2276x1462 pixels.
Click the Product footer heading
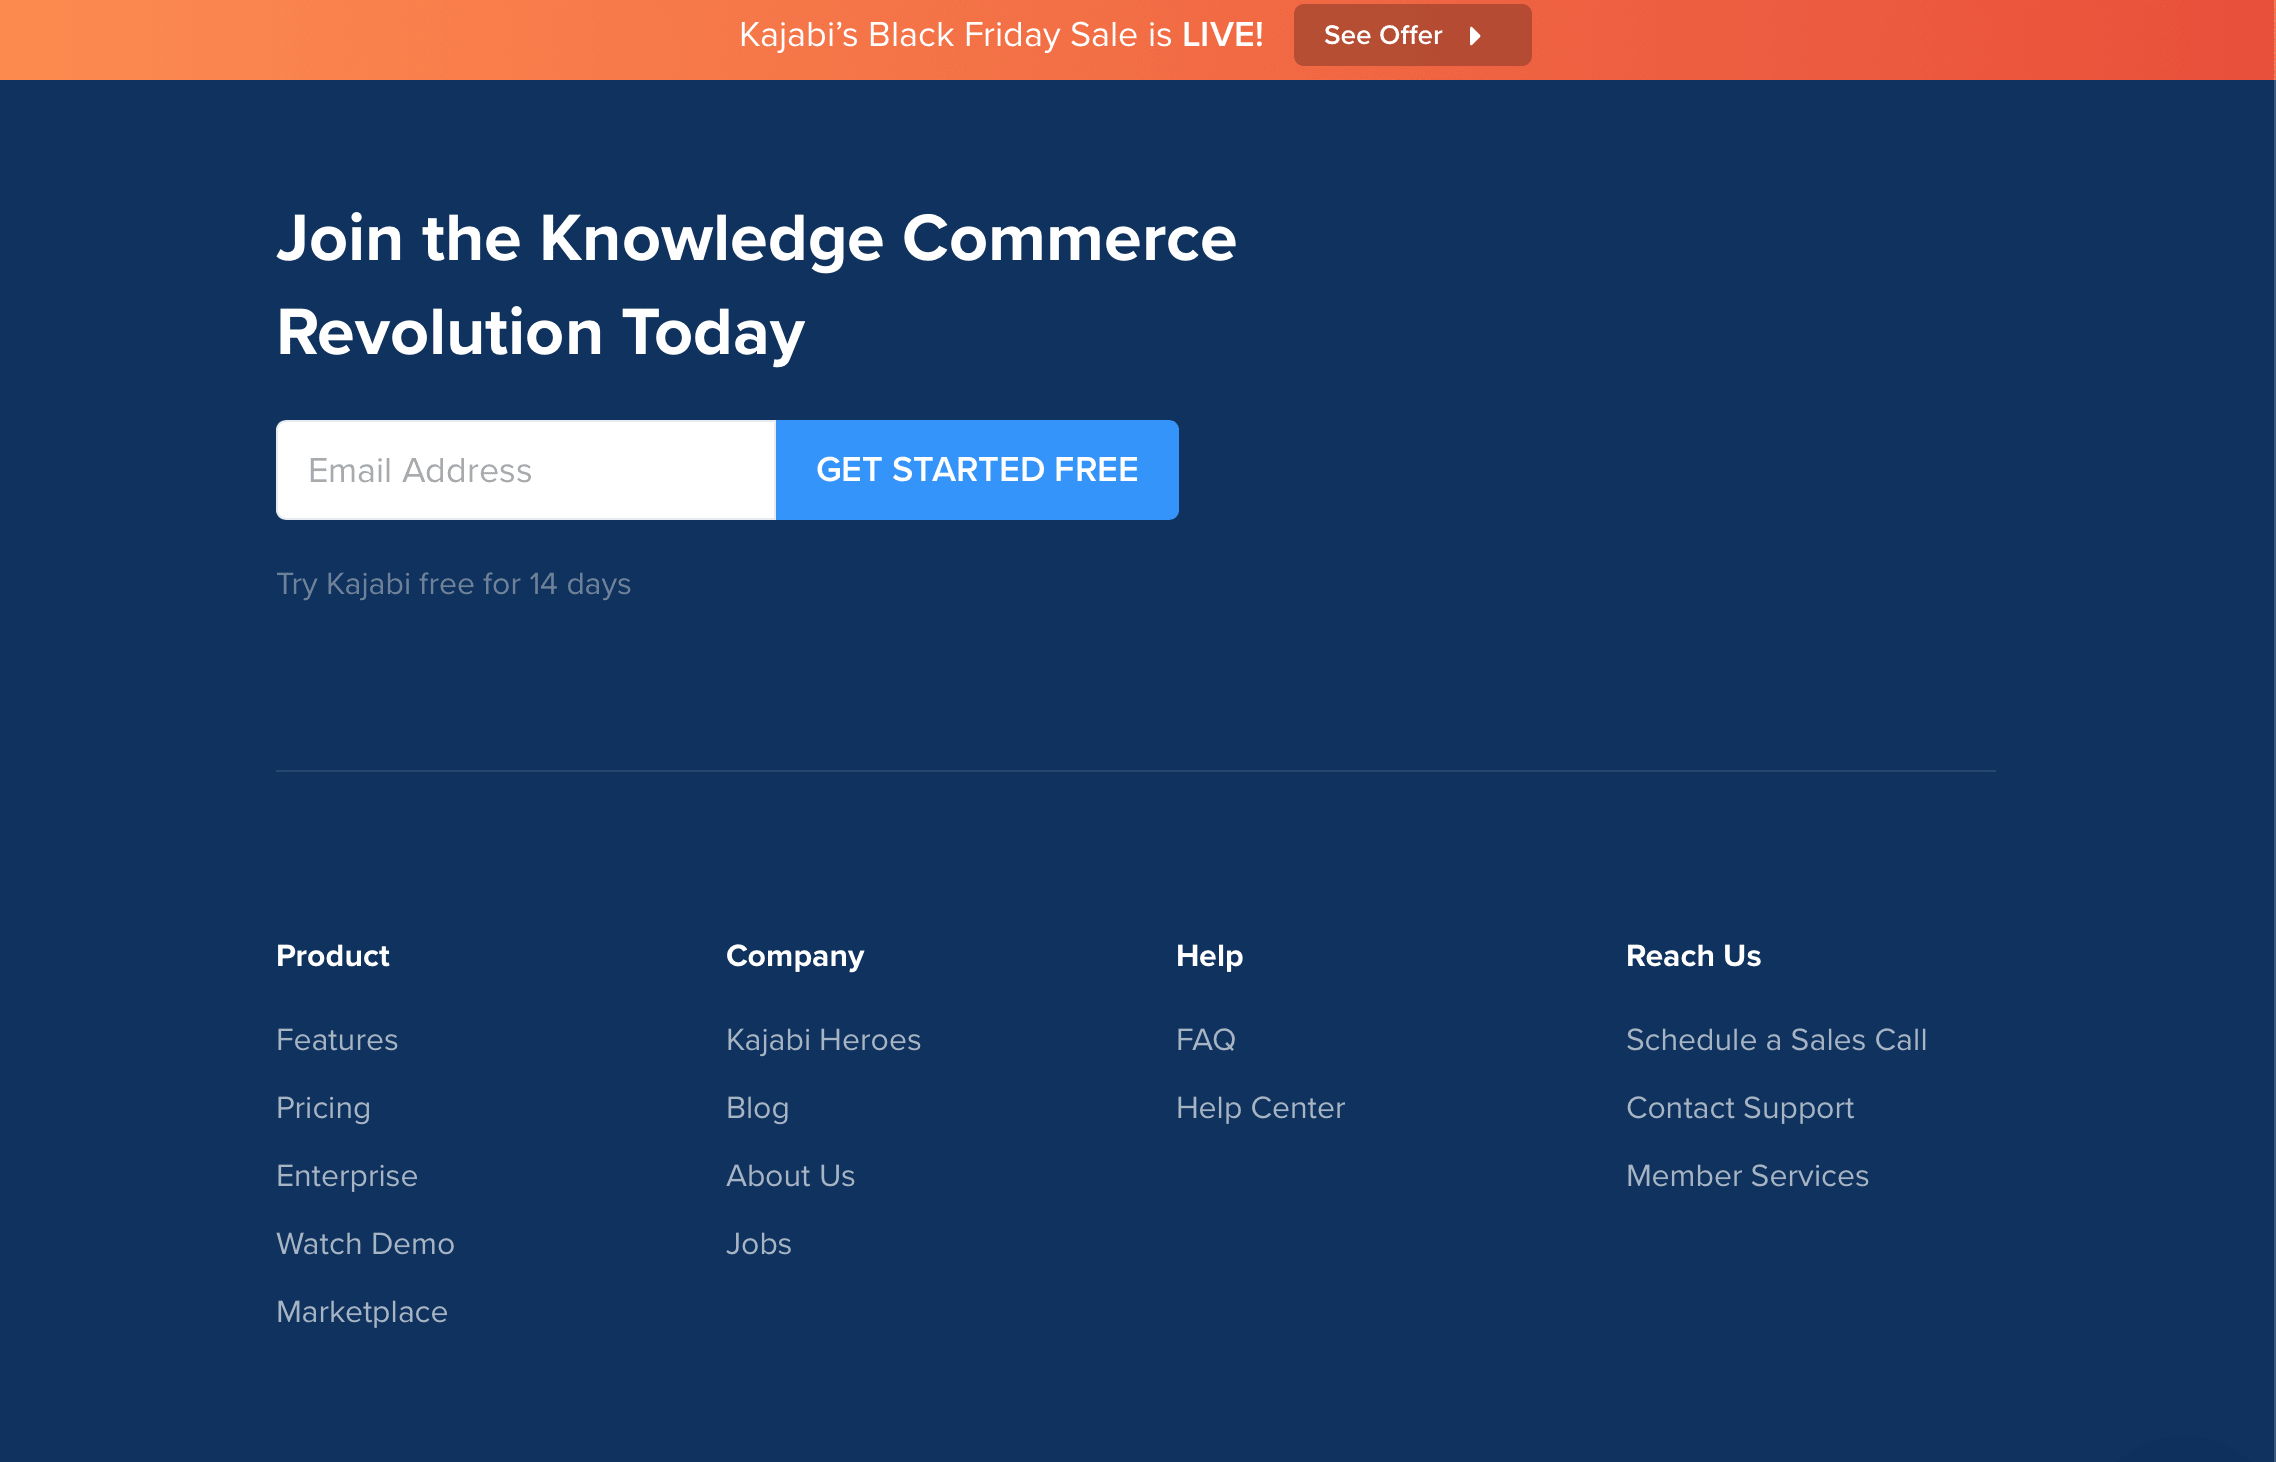click(332, 956)
